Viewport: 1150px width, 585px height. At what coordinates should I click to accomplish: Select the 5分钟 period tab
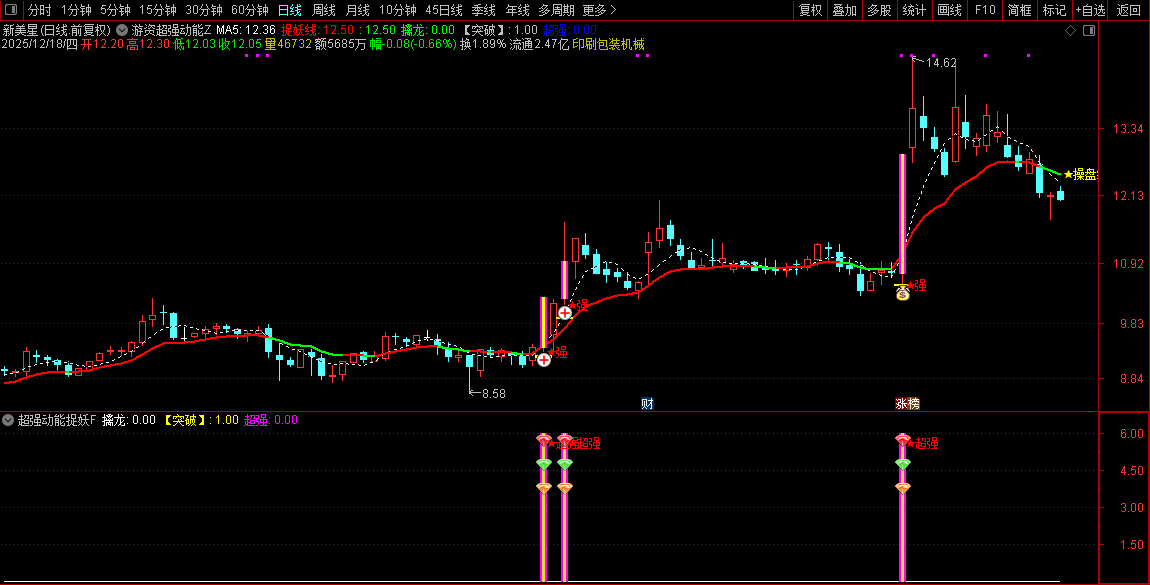(115, 10)
